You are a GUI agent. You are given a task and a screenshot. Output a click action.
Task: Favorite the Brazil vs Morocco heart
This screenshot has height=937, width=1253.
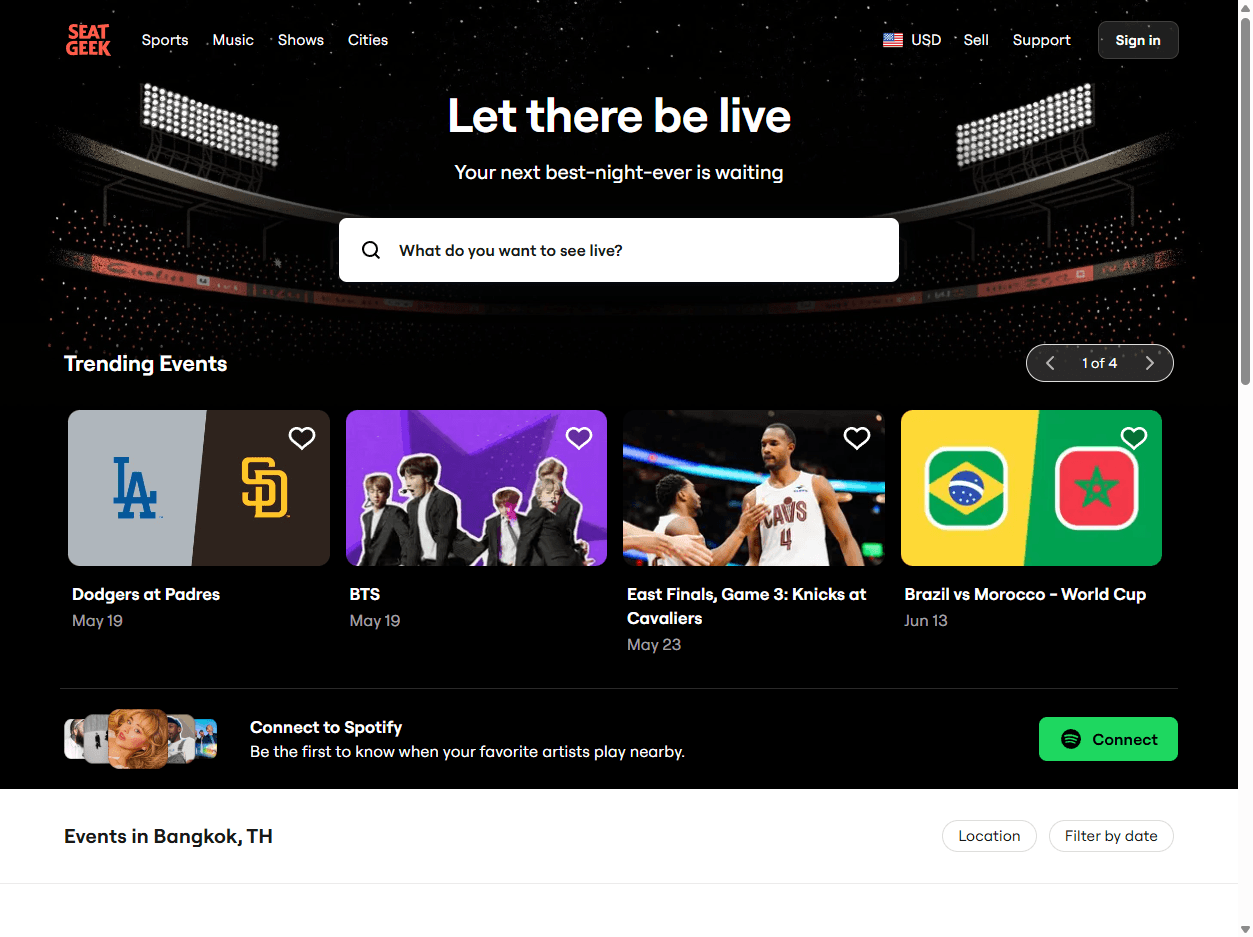1134,438
